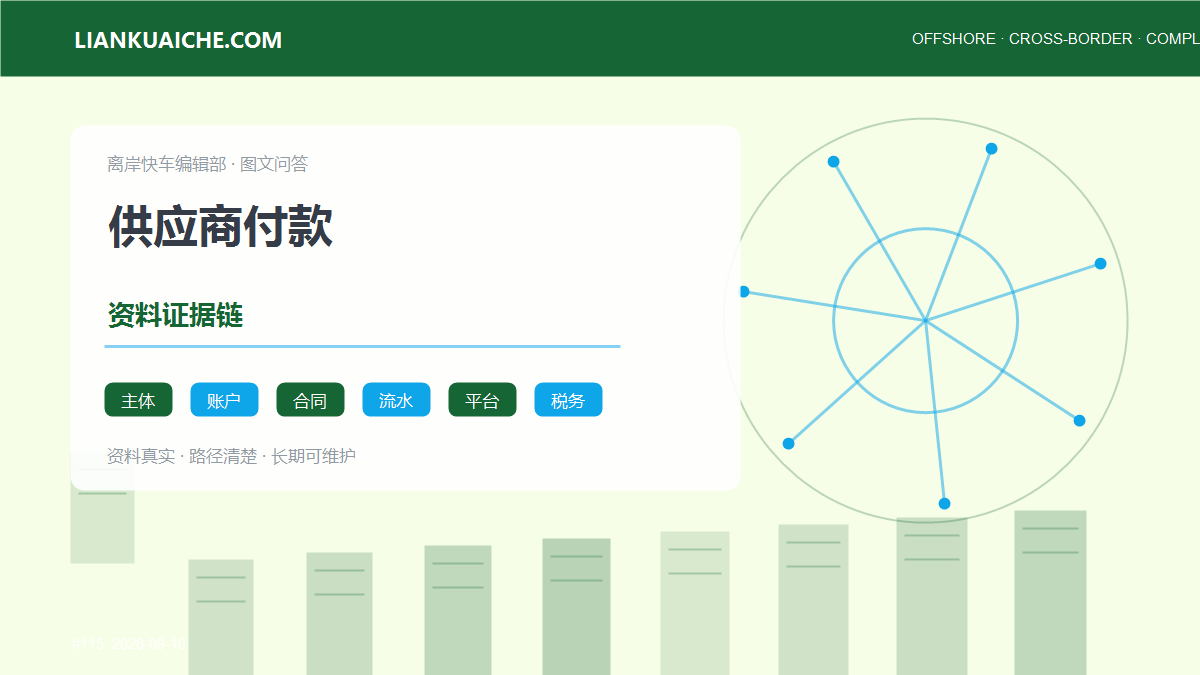This screenshot has width=1200, height=675.
Task: Click the inner blue circle ring
Action: pos(926,229)
